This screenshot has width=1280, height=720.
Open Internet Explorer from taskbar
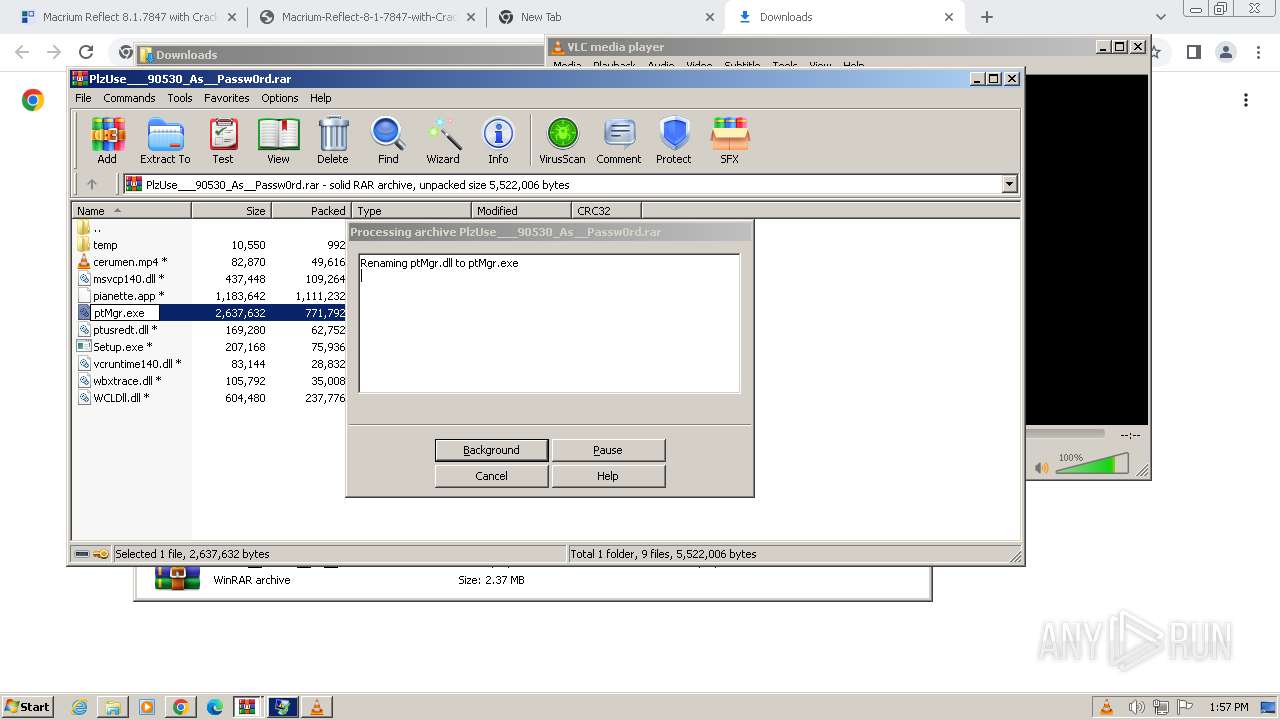click(x=80, y=707)
